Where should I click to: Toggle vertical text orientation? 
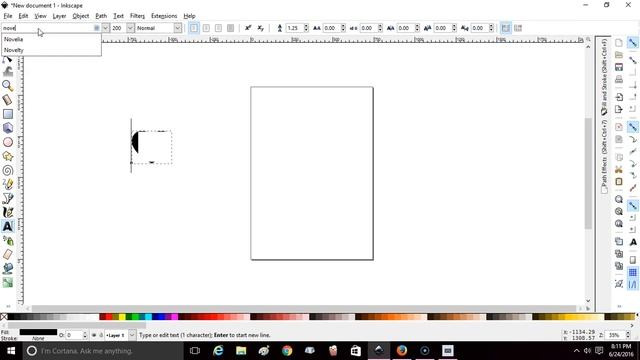coord(518,28)
